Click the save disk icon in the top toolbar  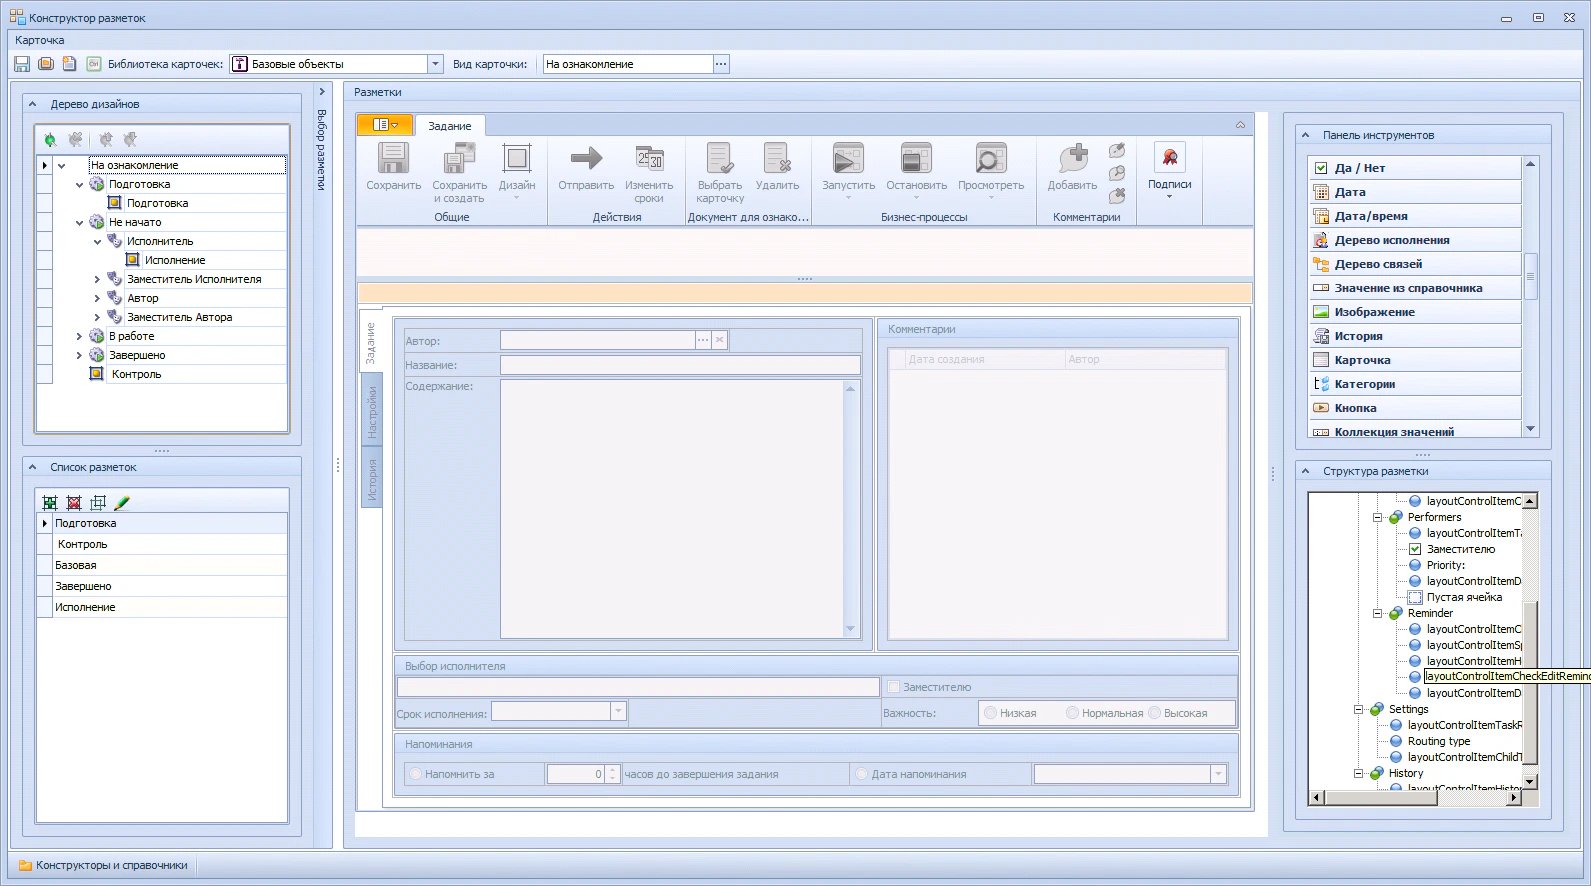pos(22,64)
